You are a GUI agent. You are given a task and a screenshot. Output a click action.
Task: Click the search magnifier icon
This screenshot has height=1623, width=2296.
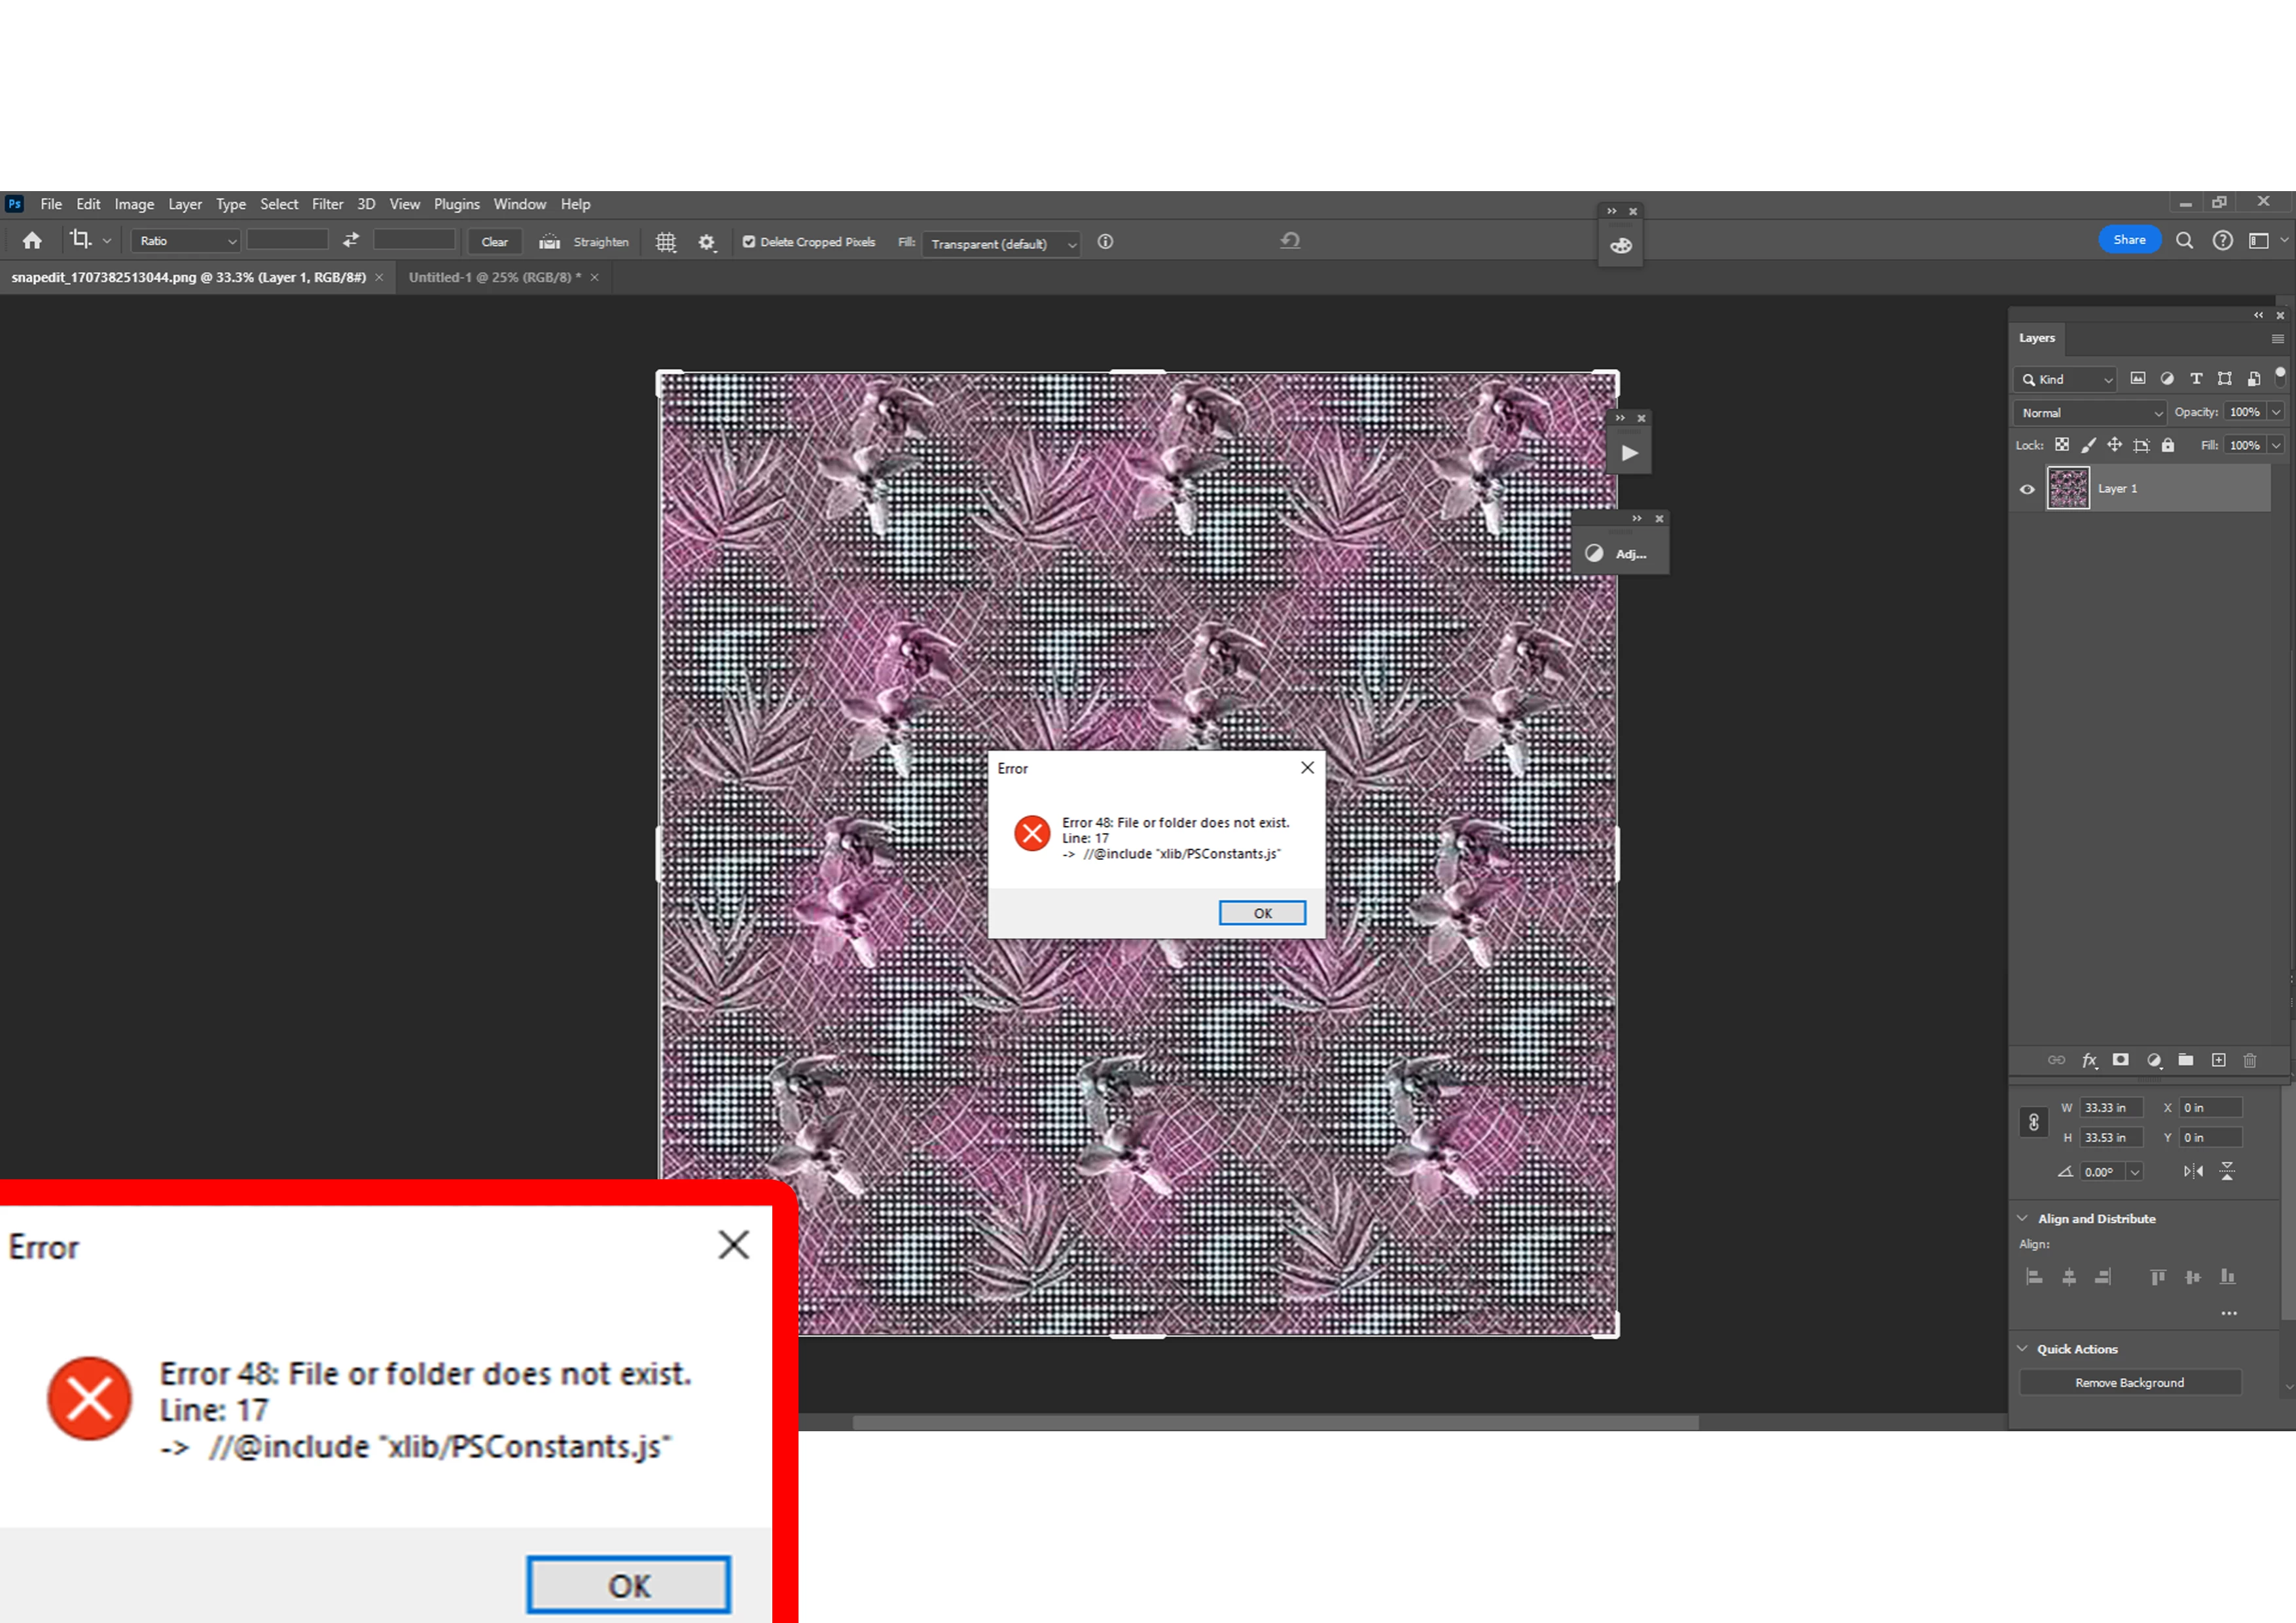[2184, 241]
